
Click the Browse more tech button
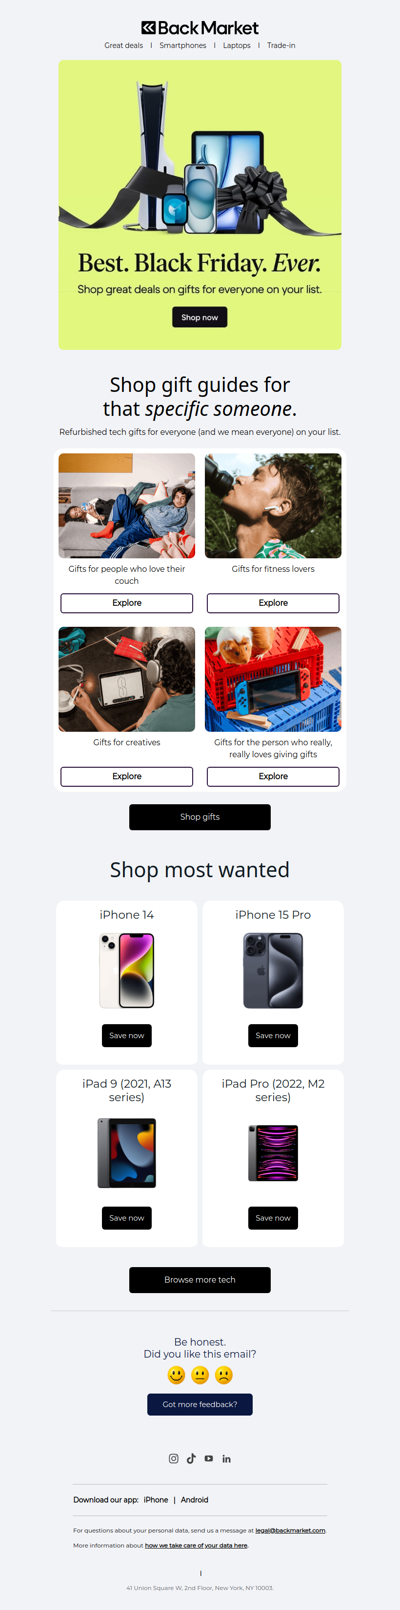pyautogui.click(x=200, y=1280)
